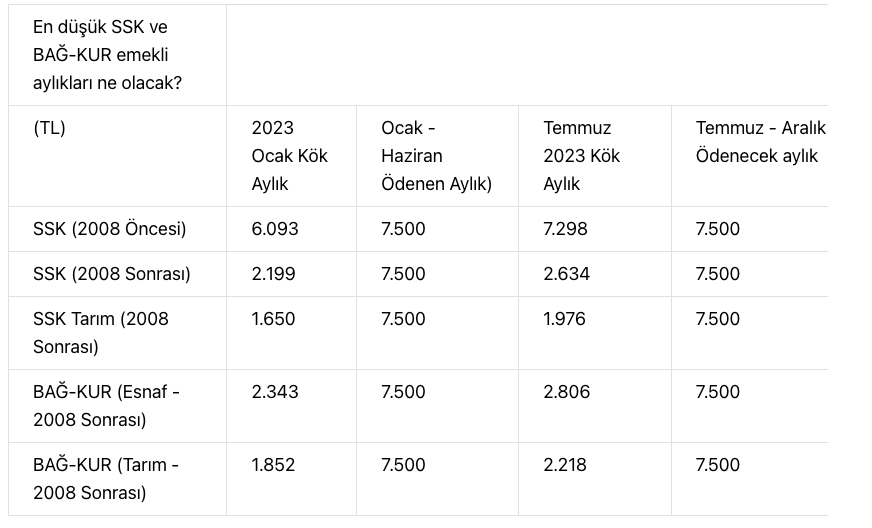
Task: Click the "(TL)" header cell
Action: pyautogui.click(x=49, y=128)
